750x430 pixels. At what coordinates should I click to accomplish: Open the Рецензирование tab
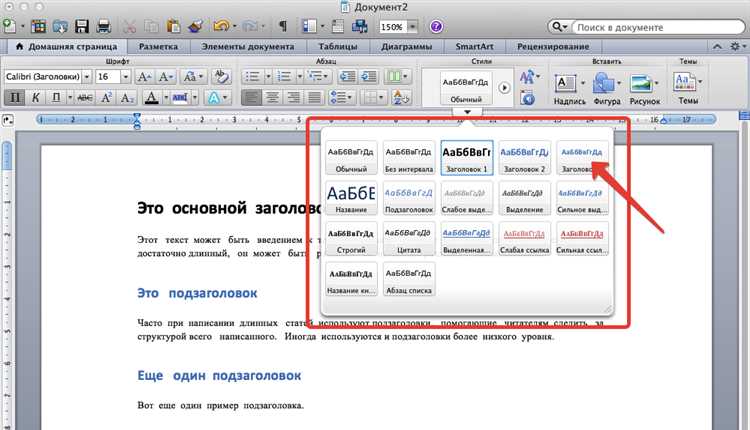(553, 47)
